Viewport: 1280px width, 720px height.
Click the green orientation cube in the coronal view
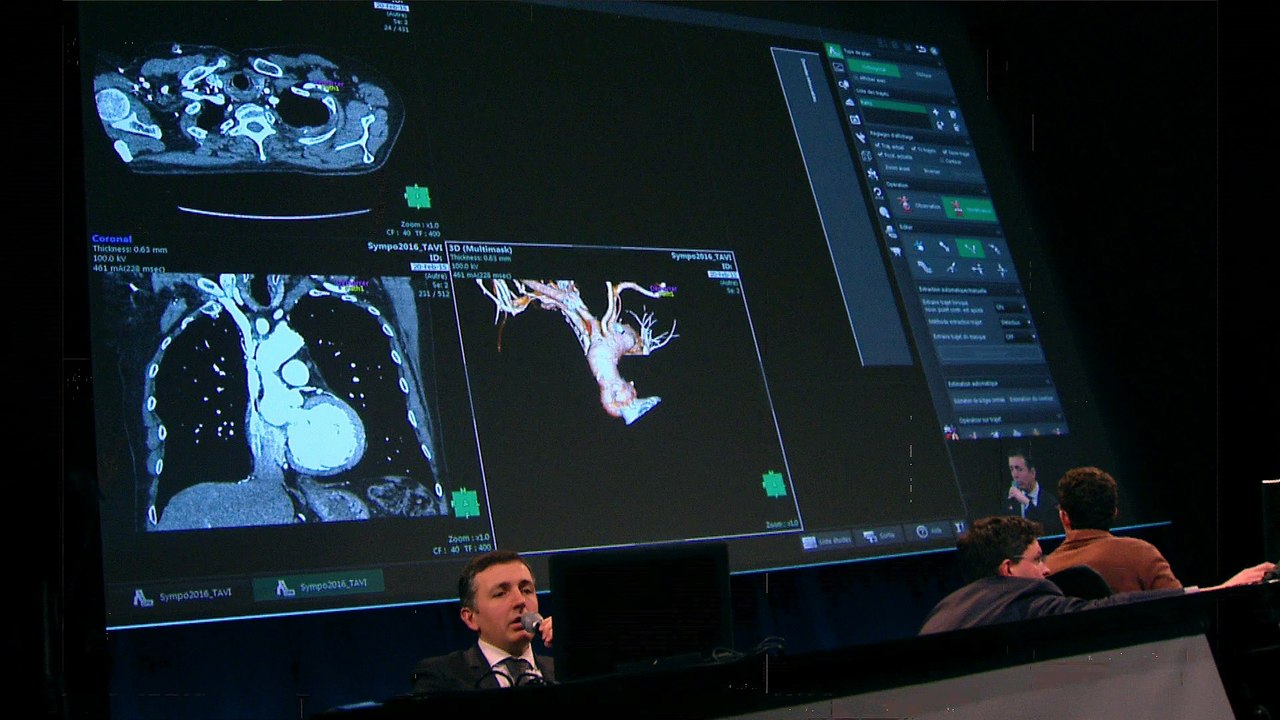[x=465, y=503]
